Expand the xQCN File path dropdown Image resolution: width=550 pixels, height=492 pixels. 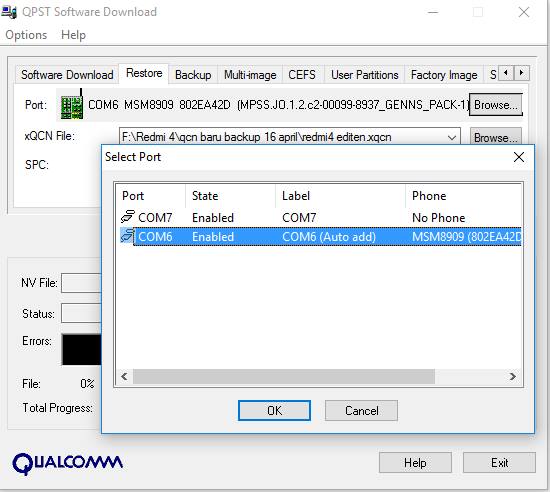(x=452, y=137)
